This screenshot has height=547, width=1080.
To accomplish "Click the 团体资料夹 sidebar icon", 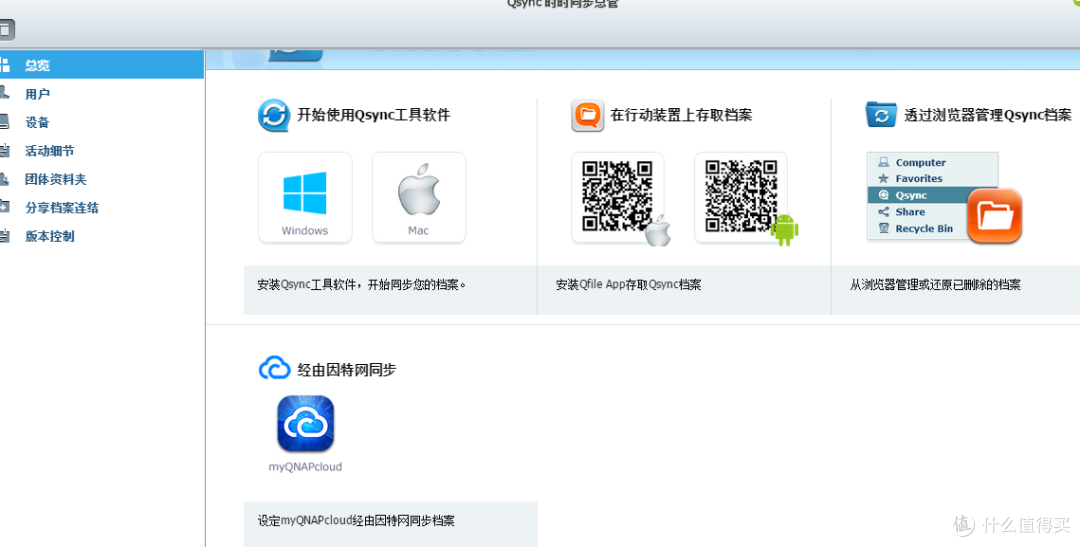I will [x=4, y=179].
